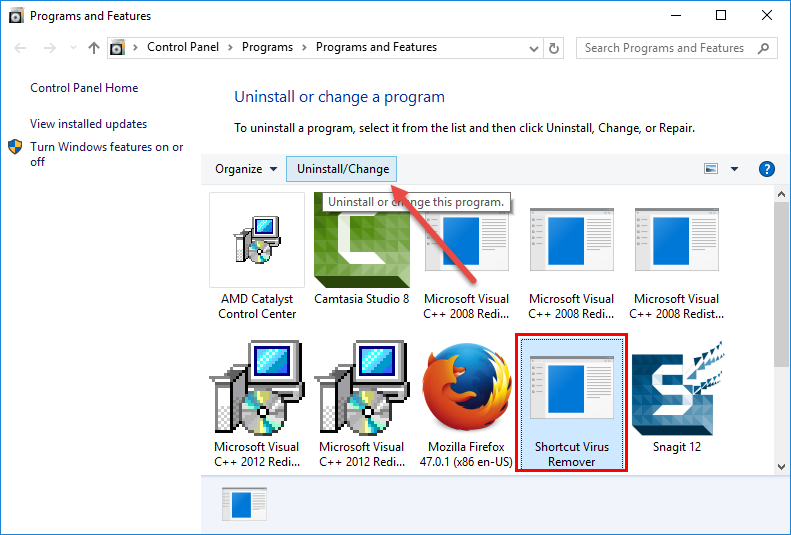Viewport: 791px width, 535px height.
Task: Open recent locations dropdown arrow
Action: [x=73, y=48]
